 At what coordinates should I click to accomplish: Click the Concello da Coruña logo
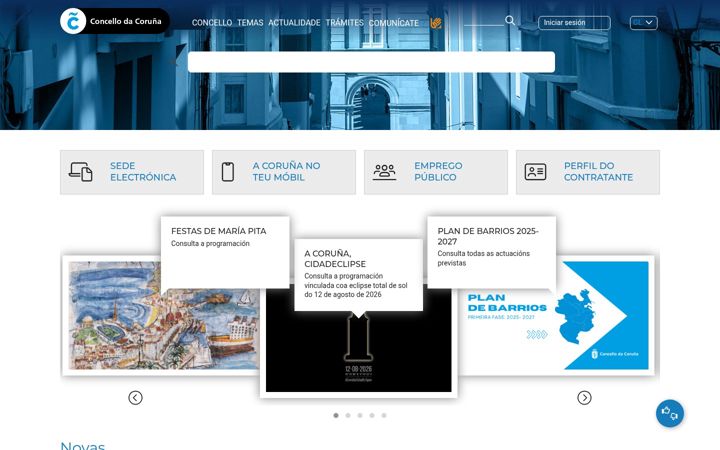pos(115,21)
